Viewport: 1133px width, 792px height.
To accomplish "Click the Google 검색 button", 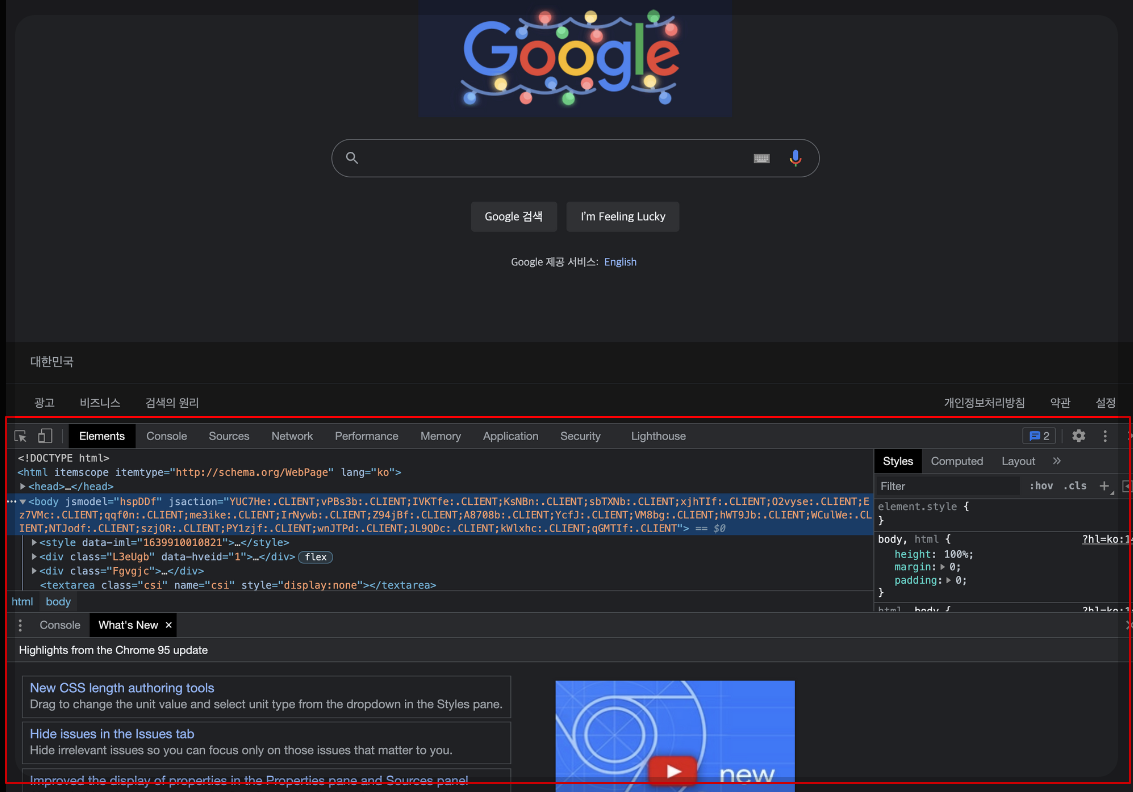I will 514,217.
